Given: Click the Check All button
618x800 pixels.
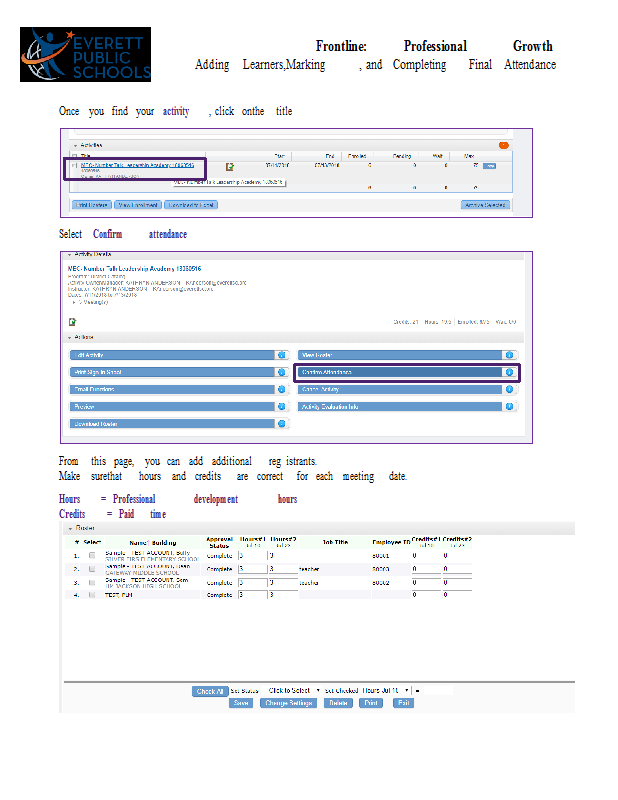Looking at the screenshot, I should tap(210, 691).
